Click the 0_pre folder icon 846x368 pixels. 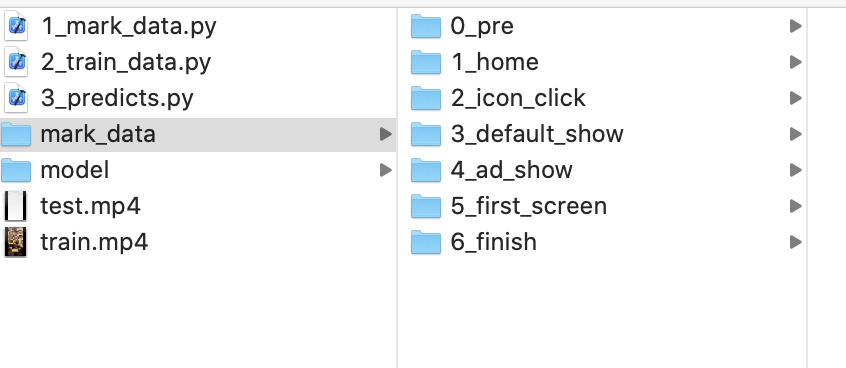pos(426,26)
